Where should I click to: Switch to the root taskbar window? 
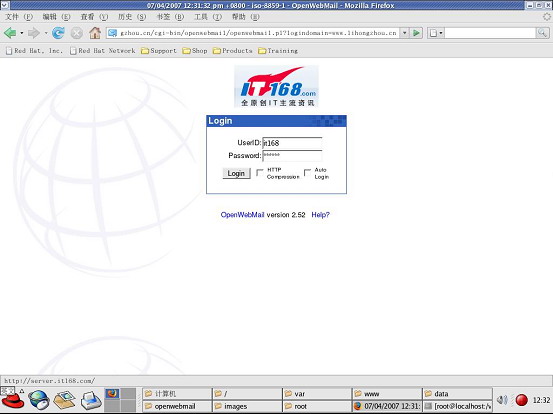click(x=317, y=406)
